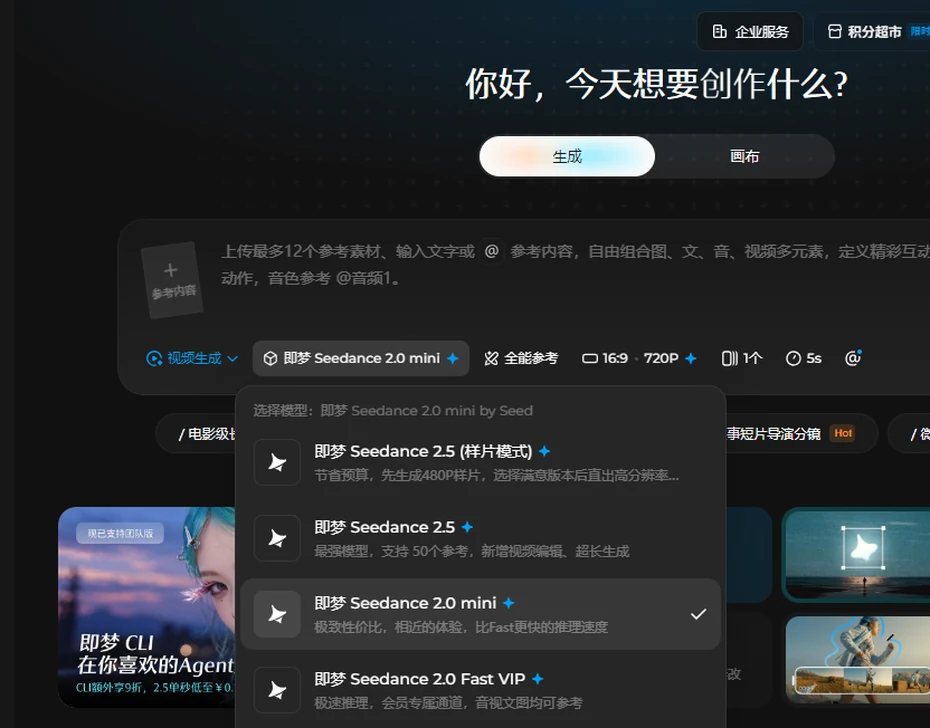Image resolution: width=930 pixels, height=728 pixels.
Task: Open the 积分超市 points store
Action: [x=872, y=31]
